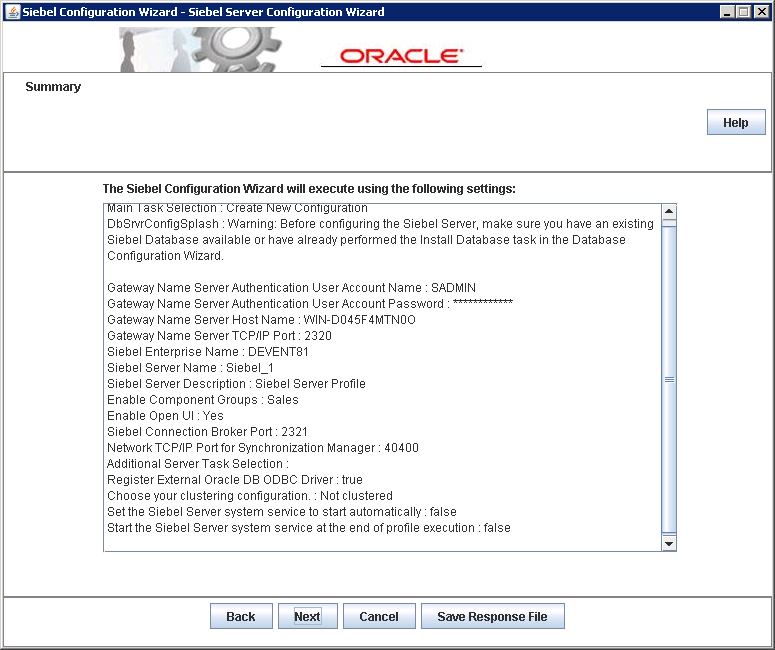This screenshot has height=650, width=775.
Task: Click 'Register External Oracle DB ODBC Driver : true'
Action: [235, 479]
